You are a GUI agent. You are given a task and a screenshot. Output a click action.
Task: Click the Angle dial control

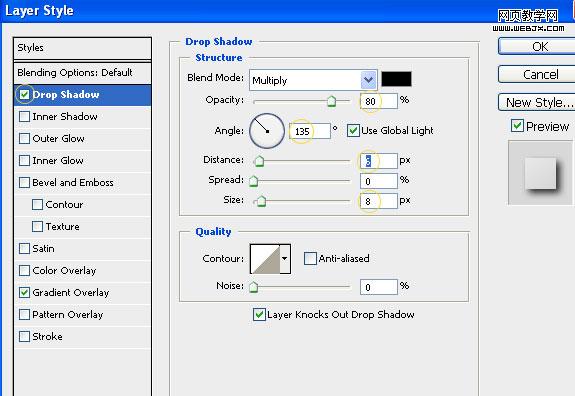pyautogui.click(x=267, y=131)
